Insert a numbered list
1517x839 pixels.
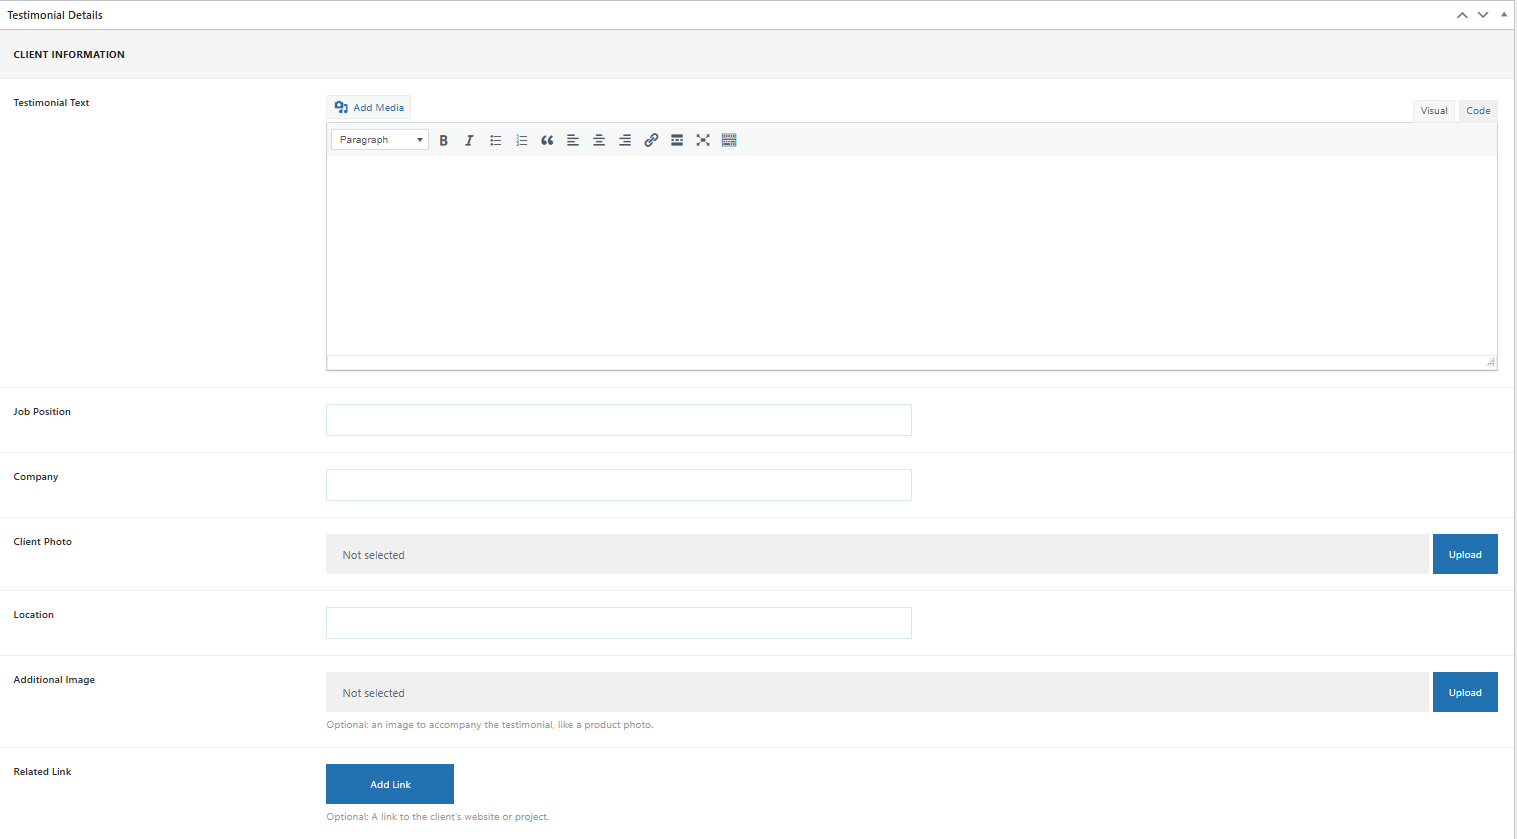click(x=521, y=141)
